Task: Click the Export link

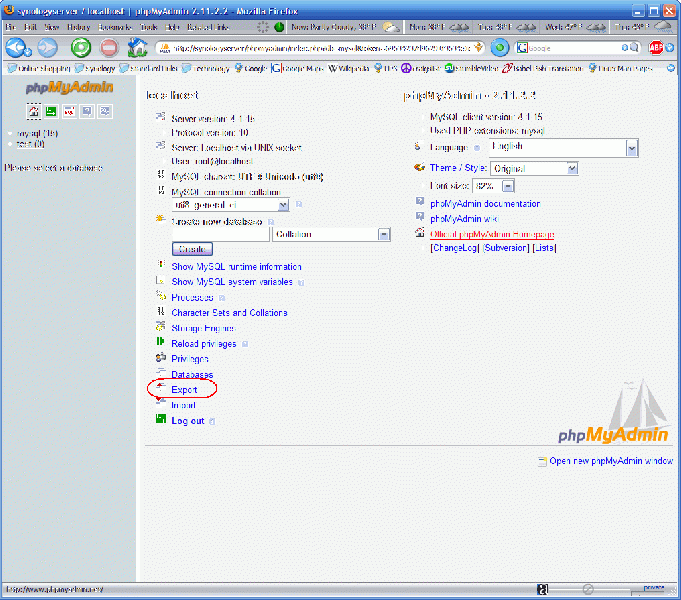Action: point(184,390)
